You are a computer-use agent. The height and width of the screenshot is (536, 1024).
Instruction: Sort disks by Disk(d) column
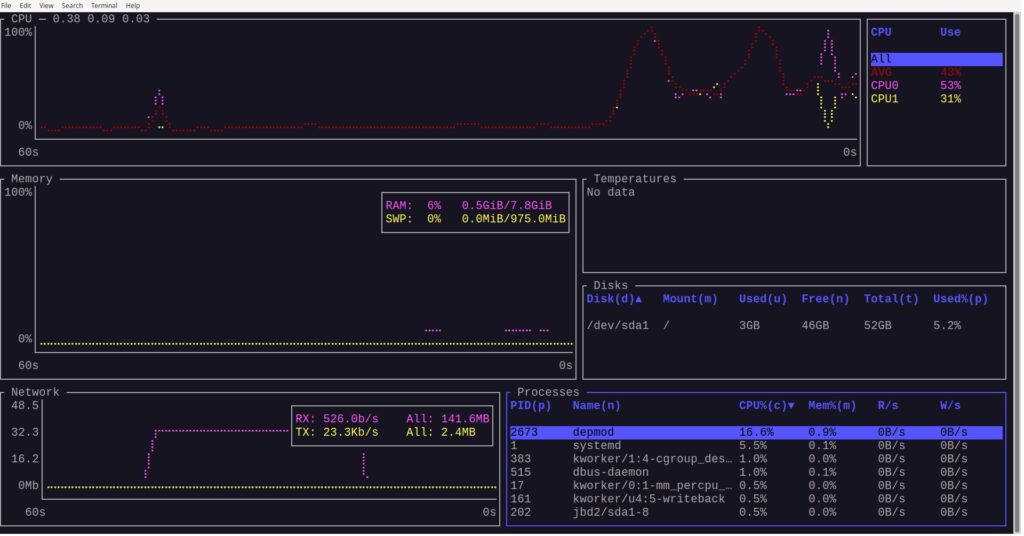point(614,299)
